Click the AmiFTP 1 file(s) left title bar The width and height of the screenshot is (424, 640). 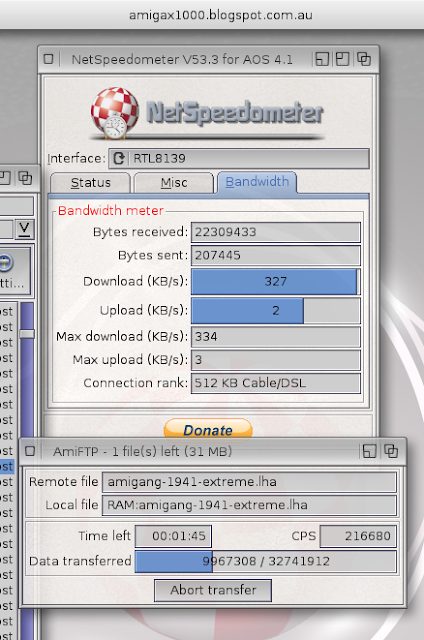(142, 451)
